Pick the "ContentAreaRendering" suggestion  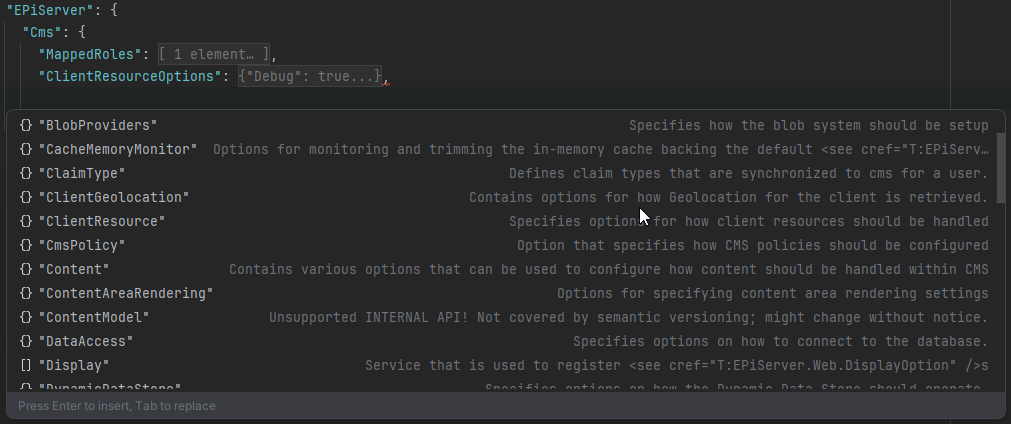point(125,293)
